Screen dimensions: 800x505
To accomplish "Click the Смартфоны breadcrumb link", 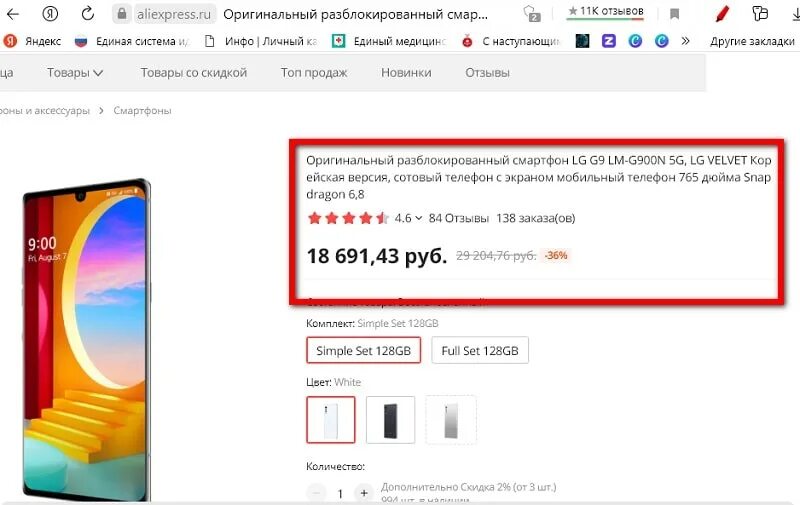I will pos(142,111).
